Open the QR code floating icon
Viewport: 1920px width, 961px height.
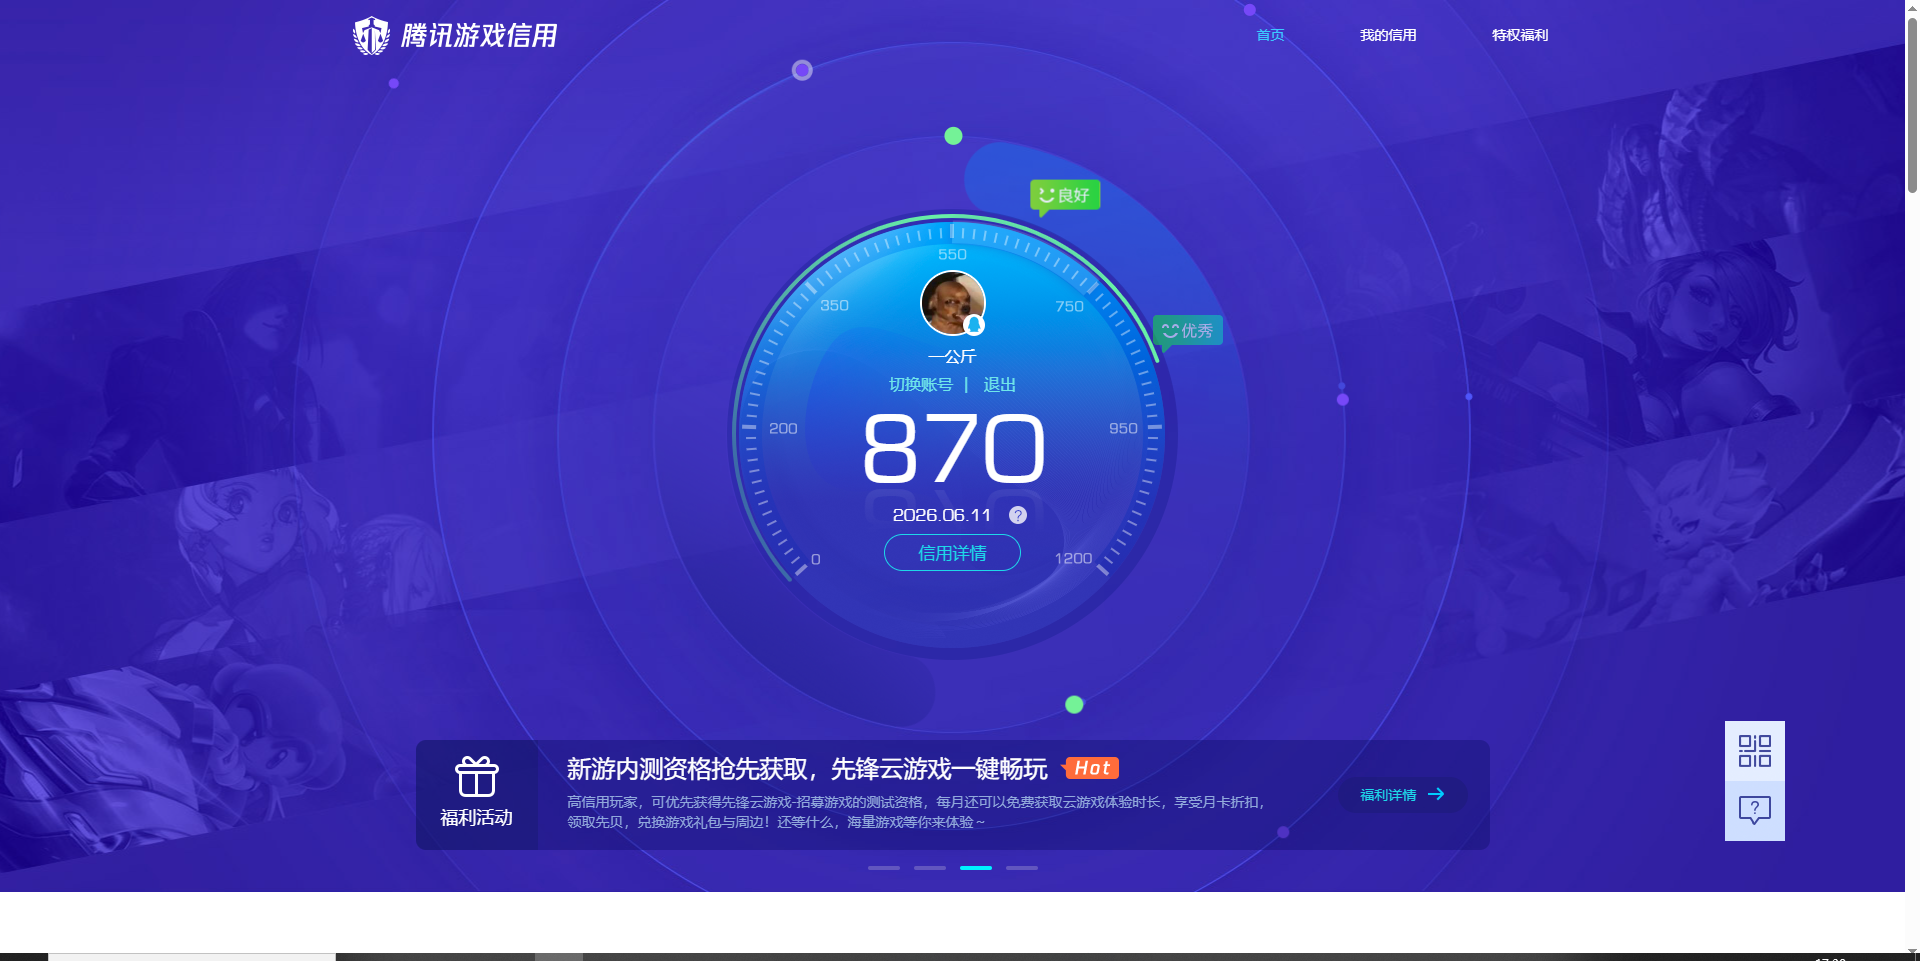click(x=1755, y=751)
